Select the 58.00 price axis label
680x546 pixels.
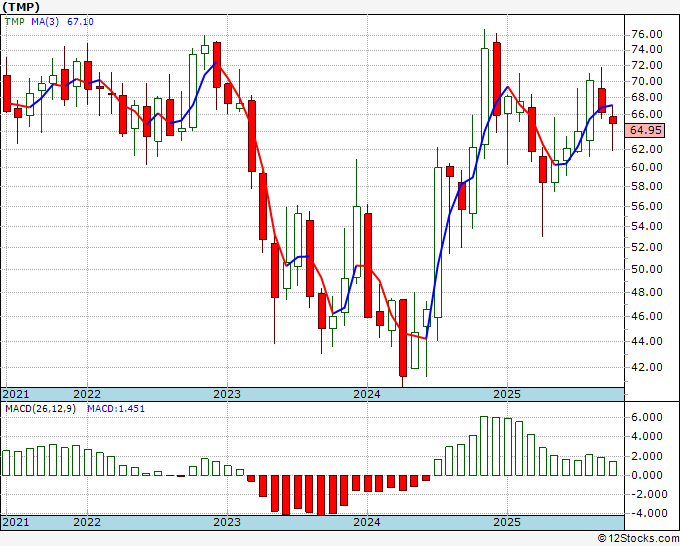click(x=647, y=186)
